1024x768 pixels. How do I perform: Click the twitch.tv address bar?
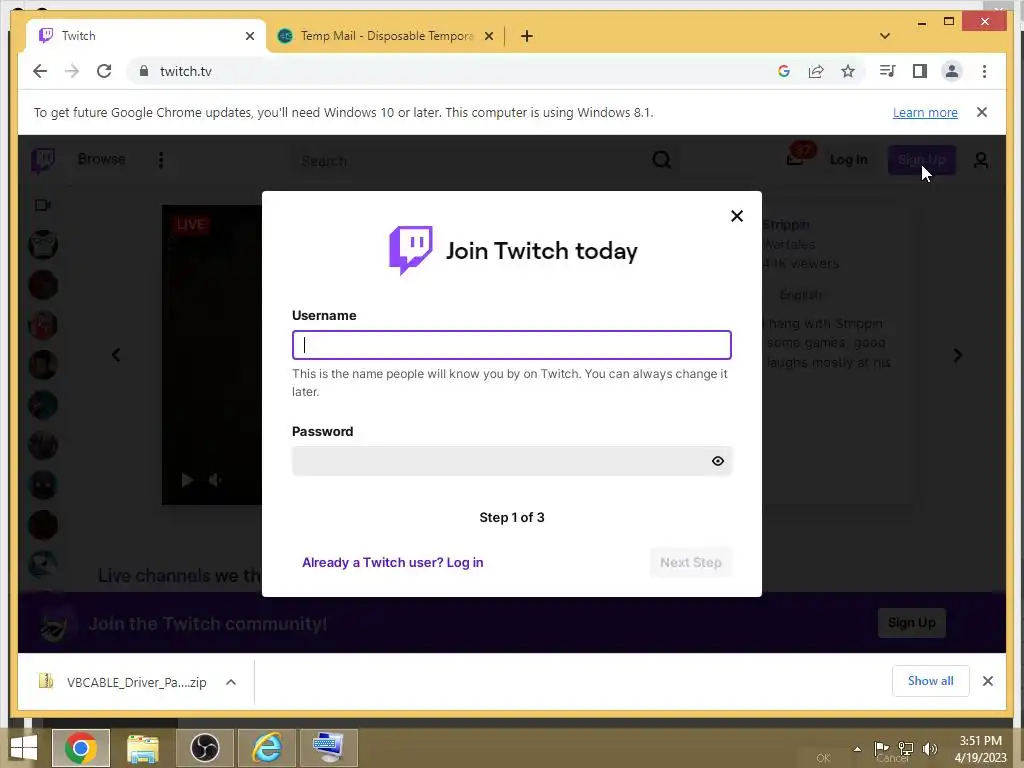pyautogui.click(x=451, y=71)
